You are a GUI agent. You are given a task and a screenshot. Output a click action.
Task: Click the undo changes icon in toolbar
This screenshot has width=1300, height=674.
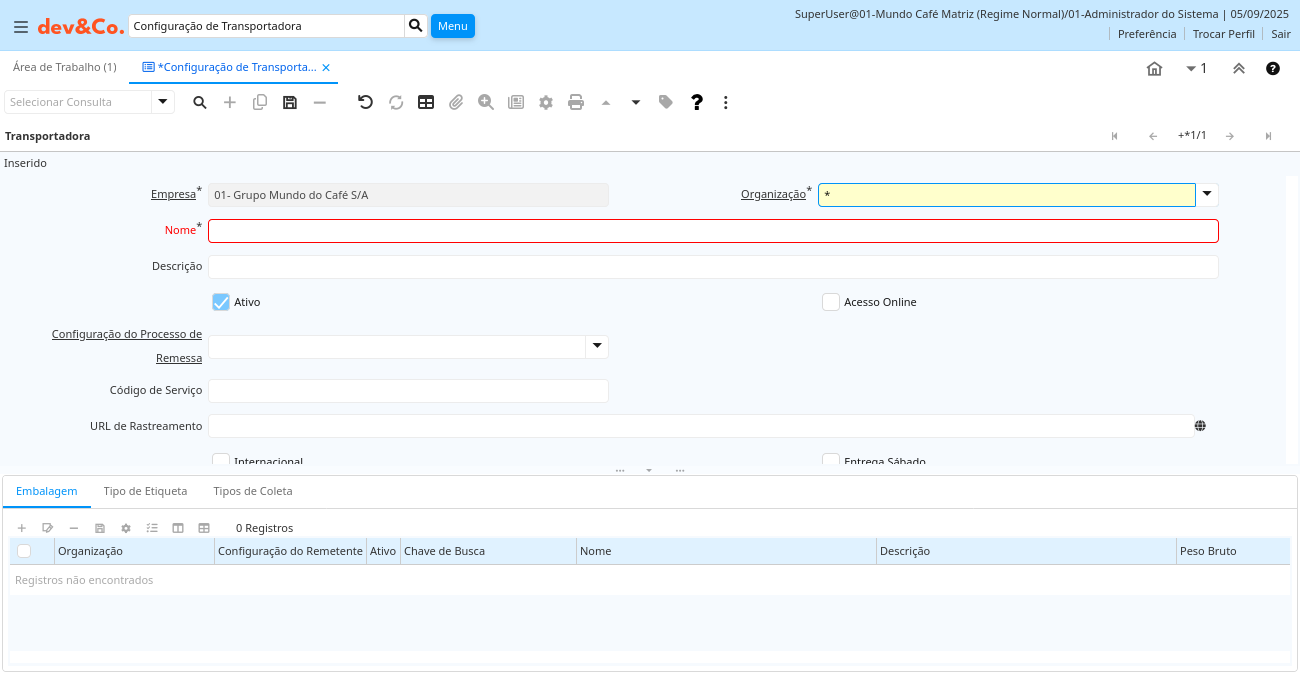(365, 102)
